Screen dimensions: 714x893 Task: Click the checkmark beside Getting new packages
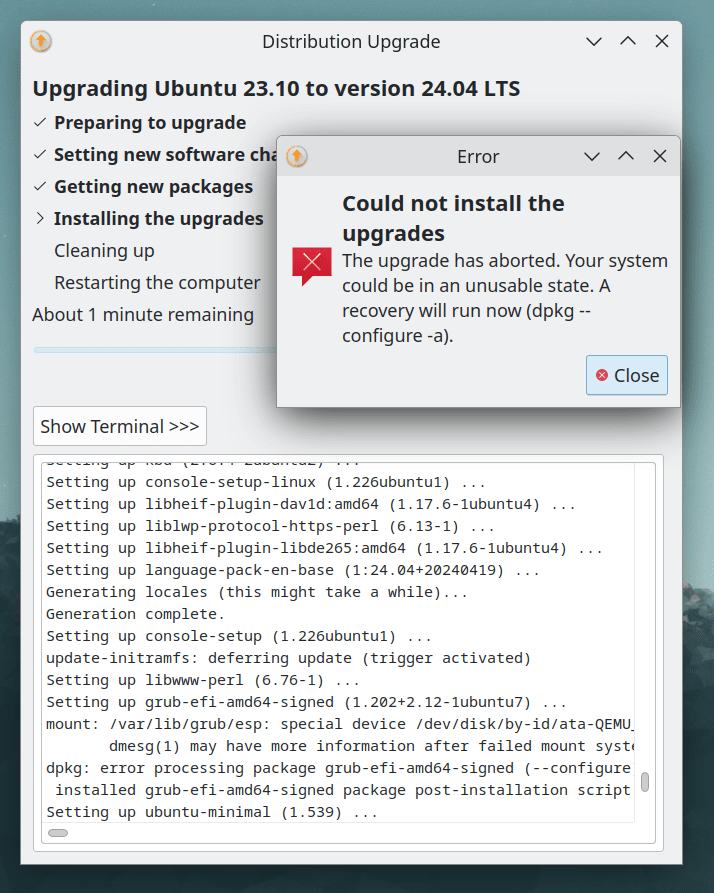[x=40, y=187]
